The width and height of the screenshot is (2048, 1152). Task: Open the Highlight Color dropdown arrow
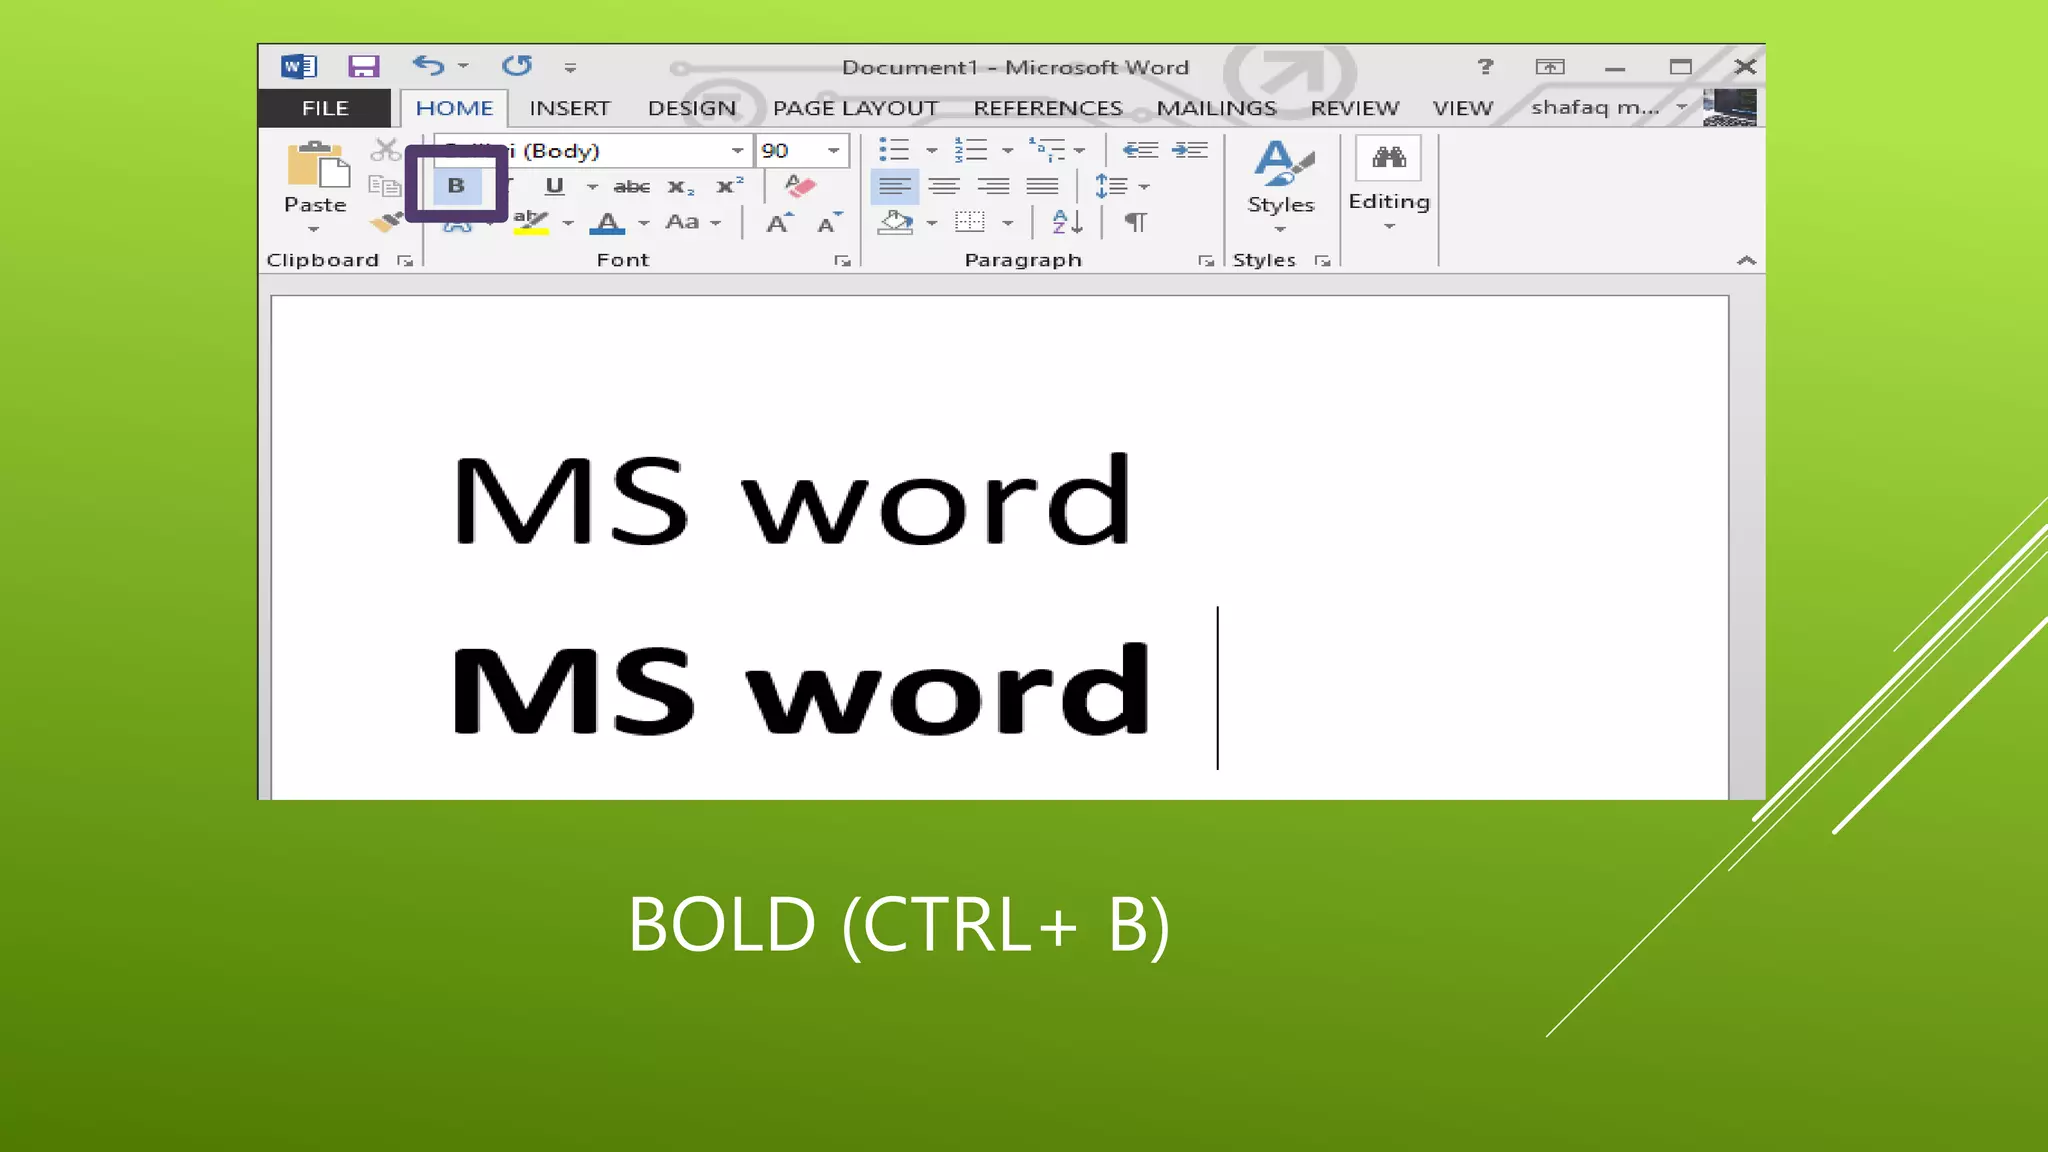tap(568, 223)
